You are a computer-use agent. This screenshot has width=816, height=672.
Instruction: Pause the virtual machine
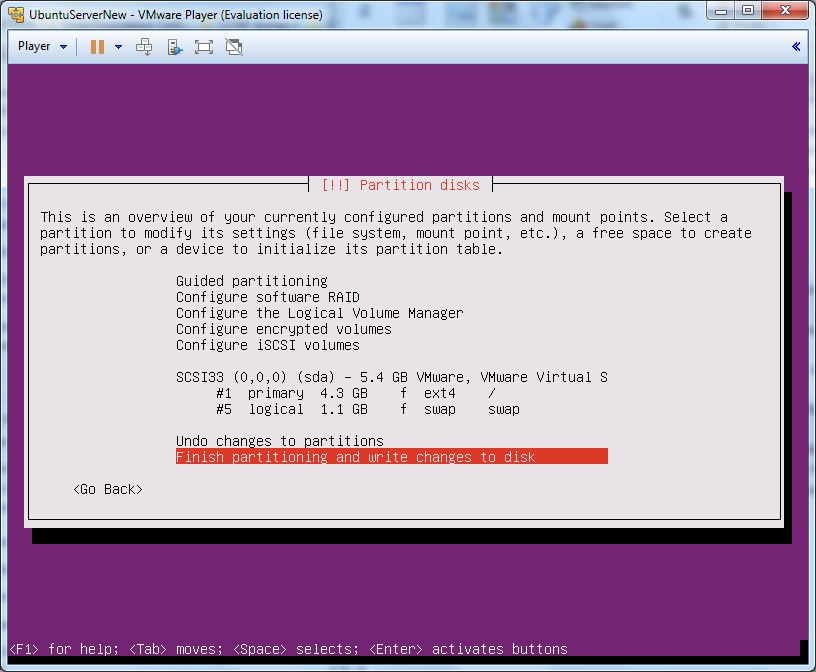point(97,46)
